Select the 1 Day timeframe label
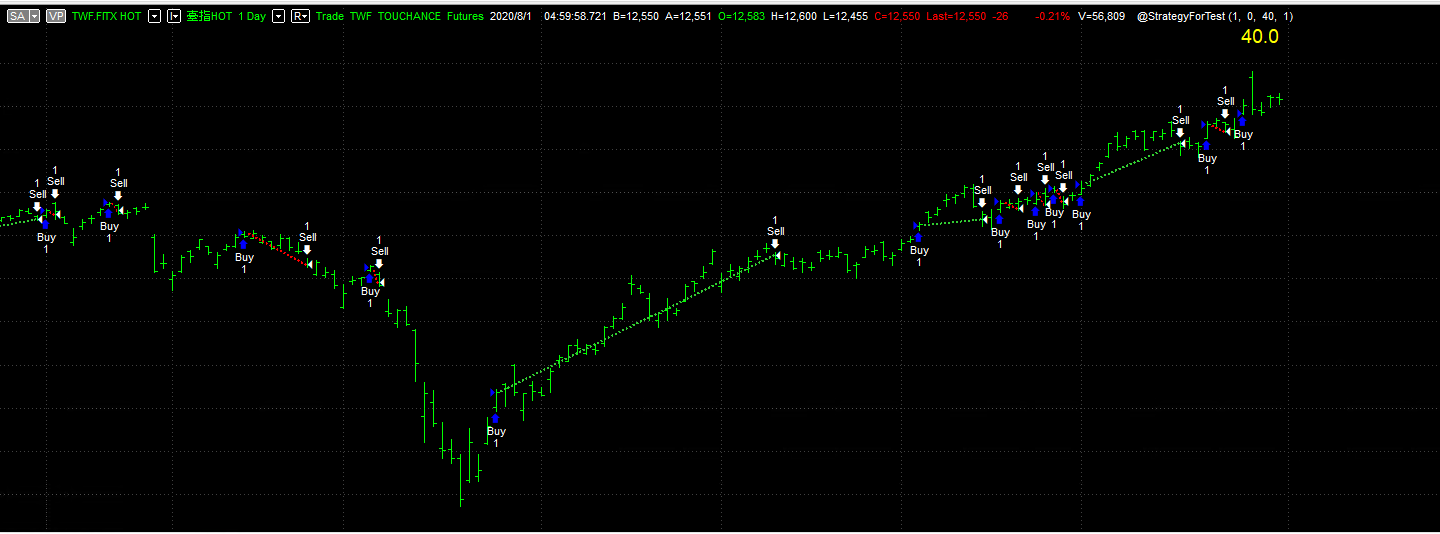Viewport: 1440px width, 534px height. pyautogui.click(x=252, y=17)
